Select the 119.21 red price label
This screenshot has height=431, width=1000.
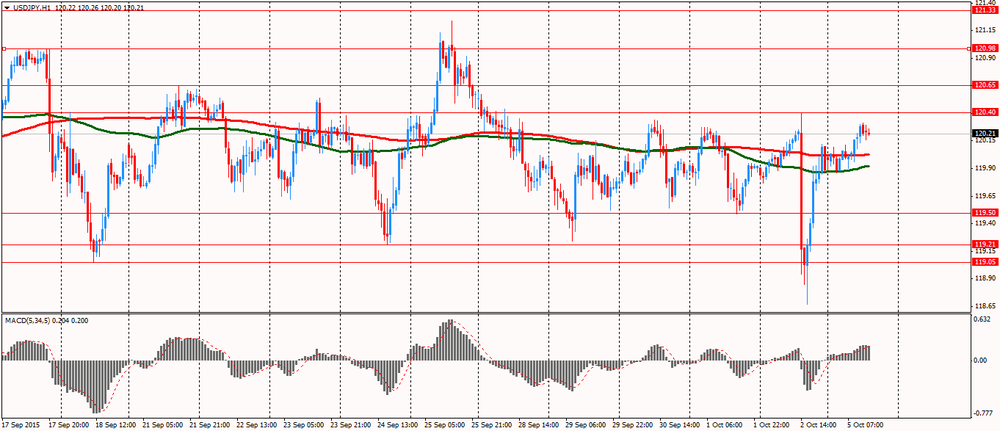pos(984,245)
